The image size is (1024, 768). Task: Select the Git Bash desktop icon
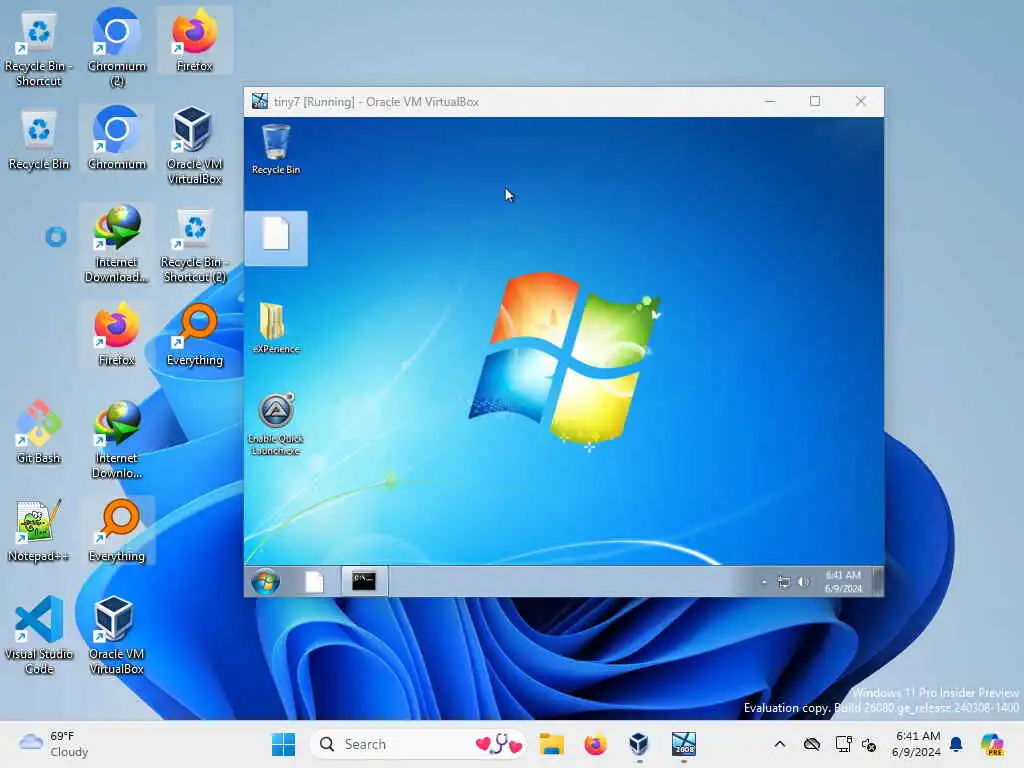click(x=39, y=433)
